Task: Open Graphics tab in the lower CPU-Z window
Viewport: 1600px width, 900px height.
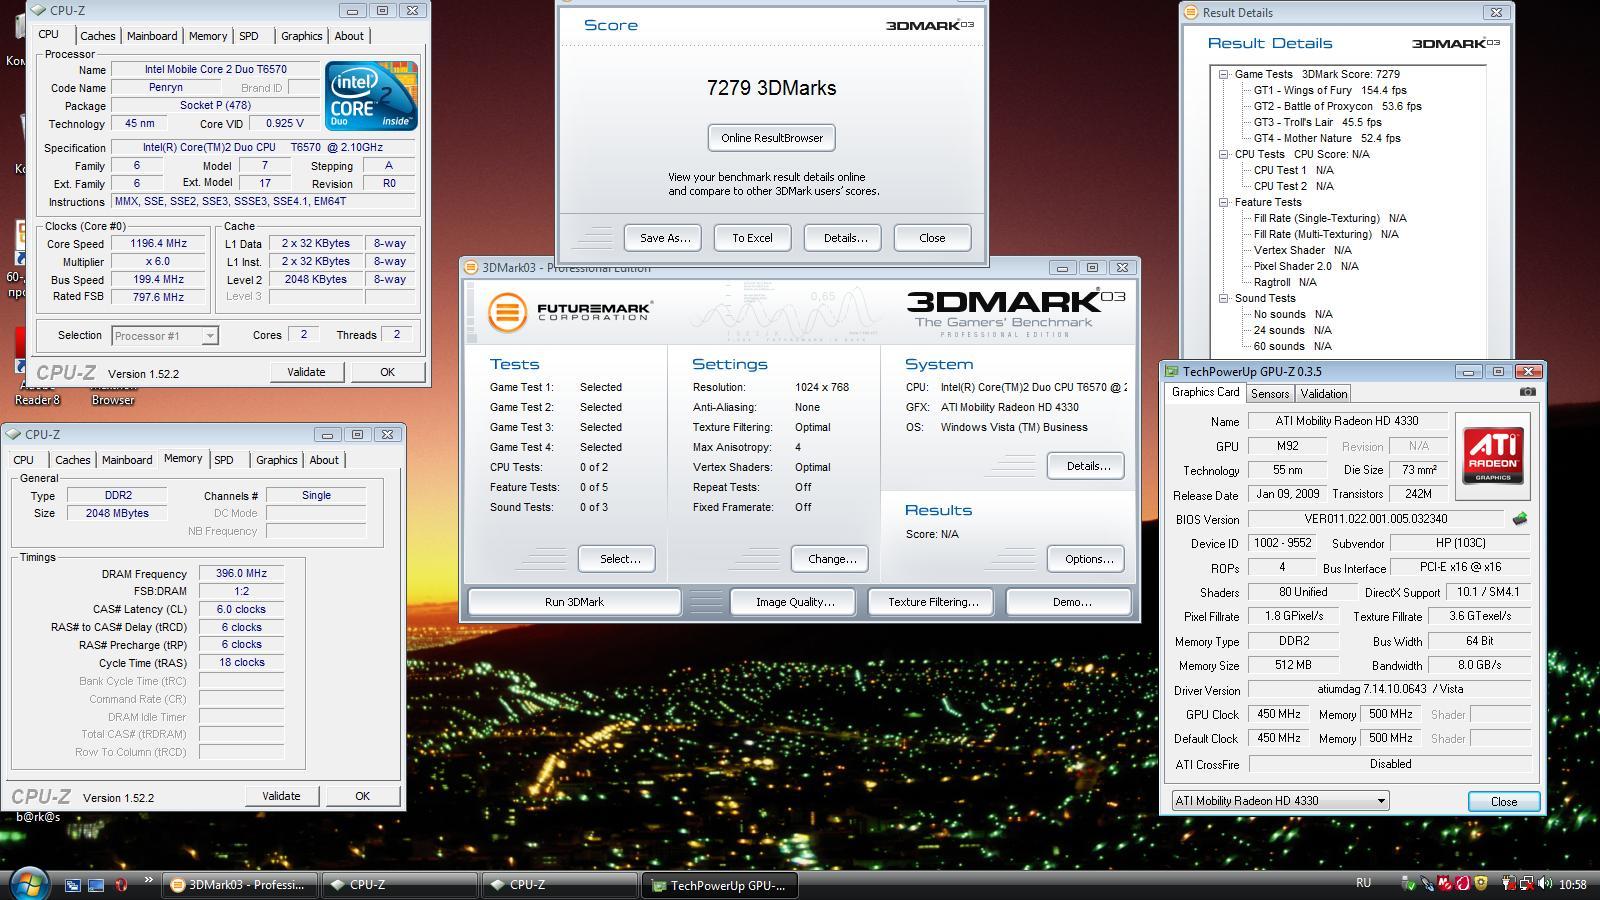Action: coord(276,460)
